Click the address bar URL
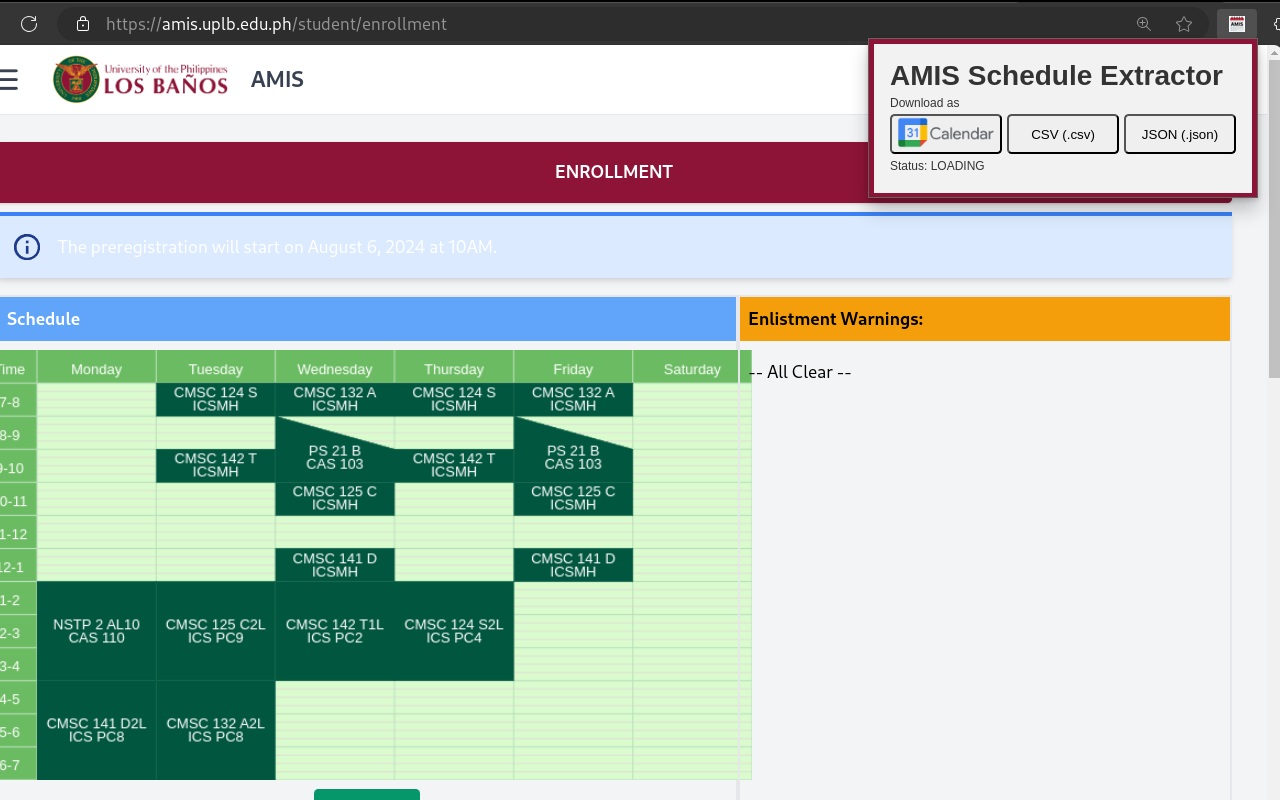1280x800 pixels. (x=276, y=23)
